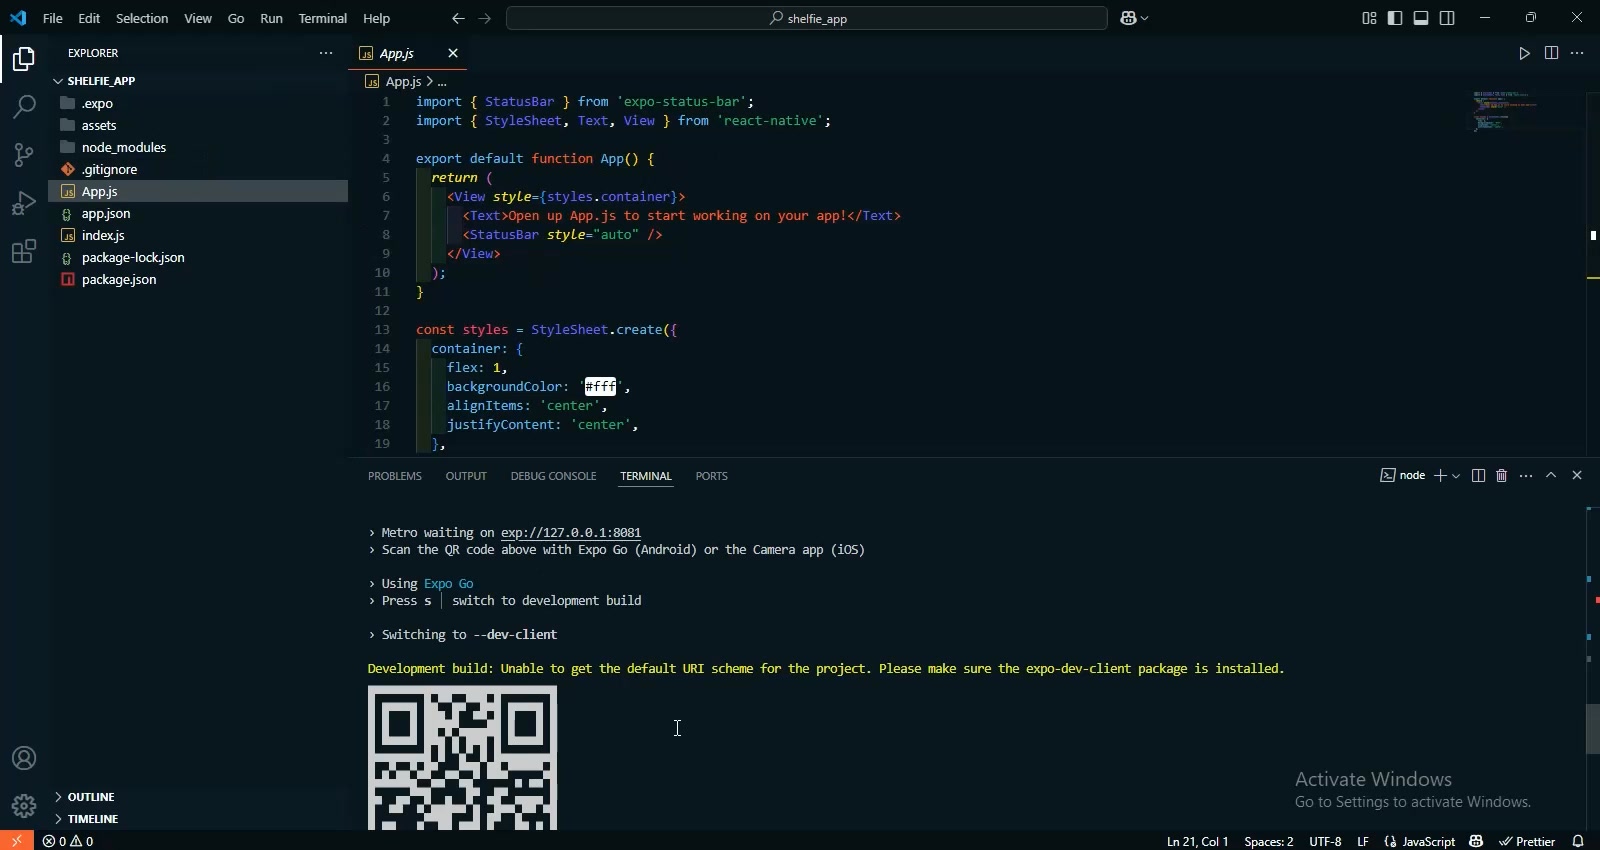Open editor More Actions ellipsis
Image resolution: width=1600 pixels, height=850 pixels.
click(x=1578, y=54)
